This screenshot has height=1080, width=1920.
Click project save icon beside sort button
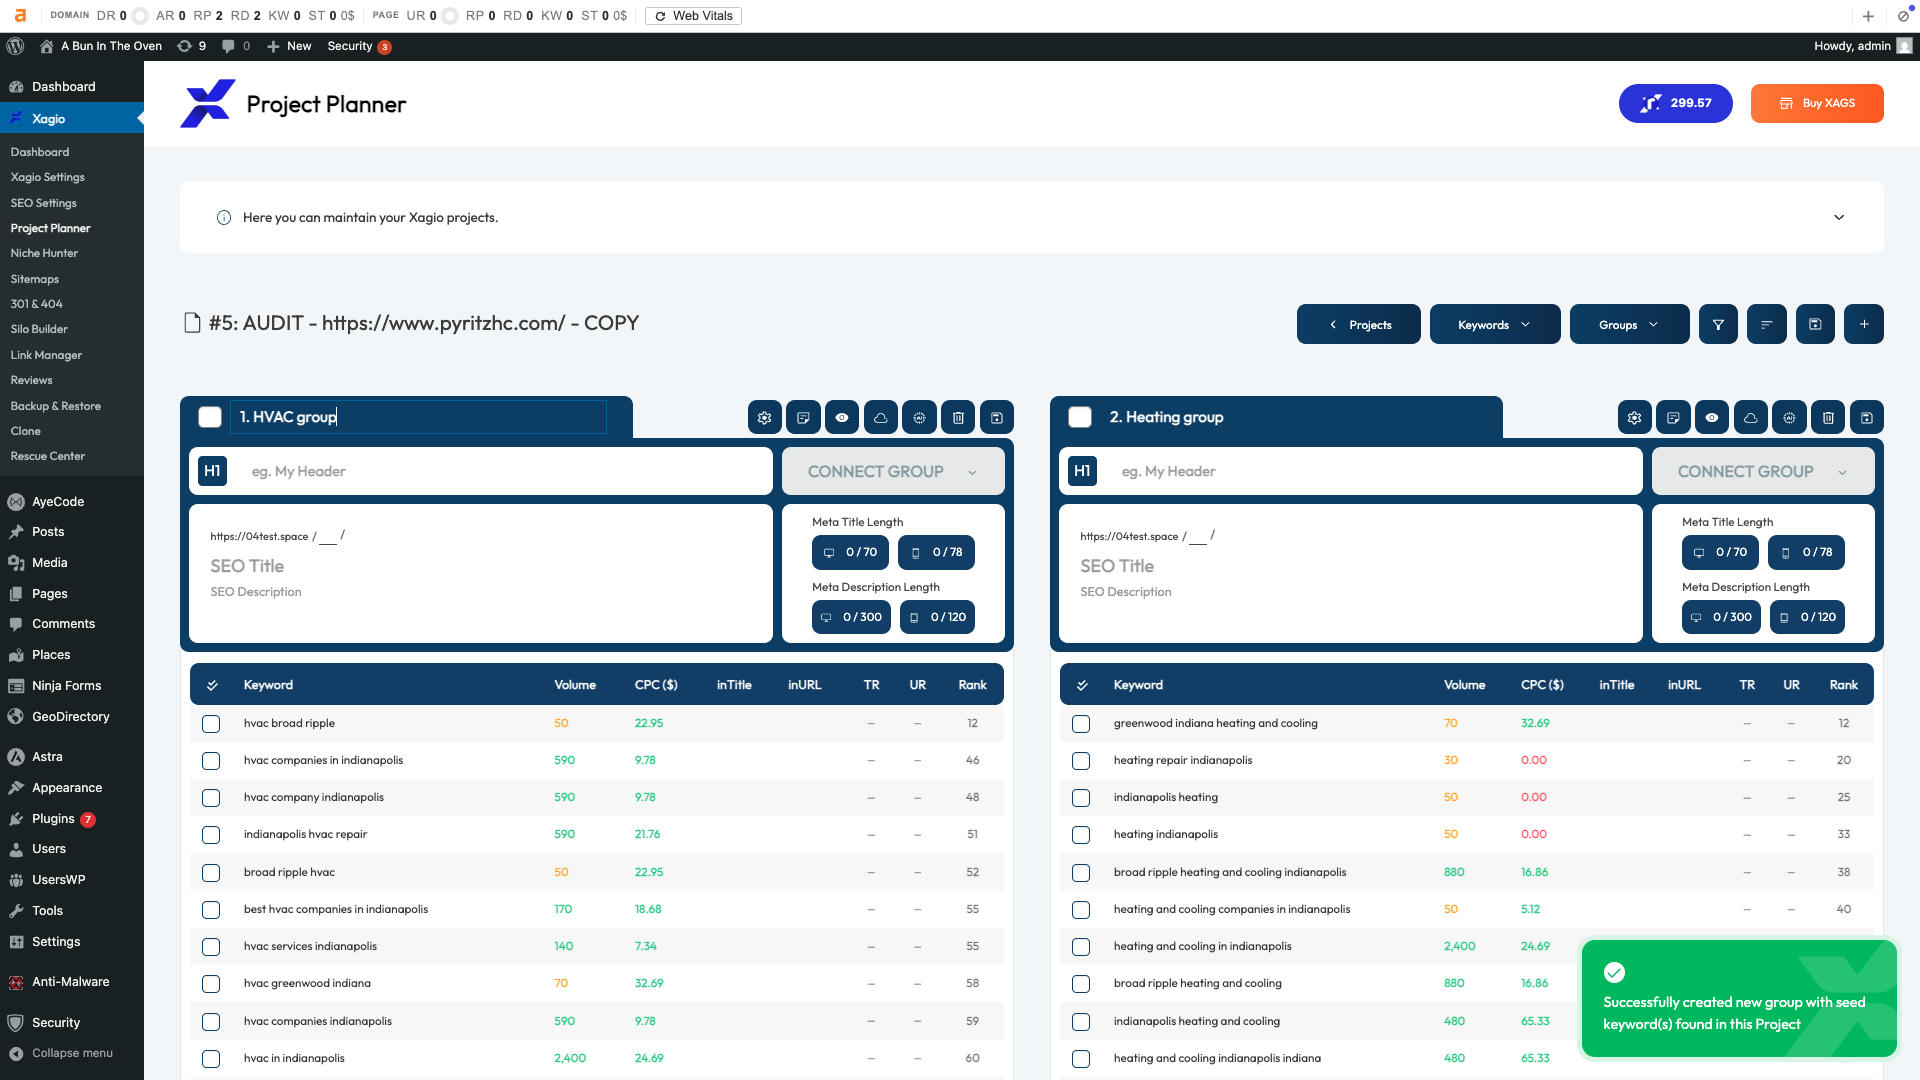point(1815,324)
